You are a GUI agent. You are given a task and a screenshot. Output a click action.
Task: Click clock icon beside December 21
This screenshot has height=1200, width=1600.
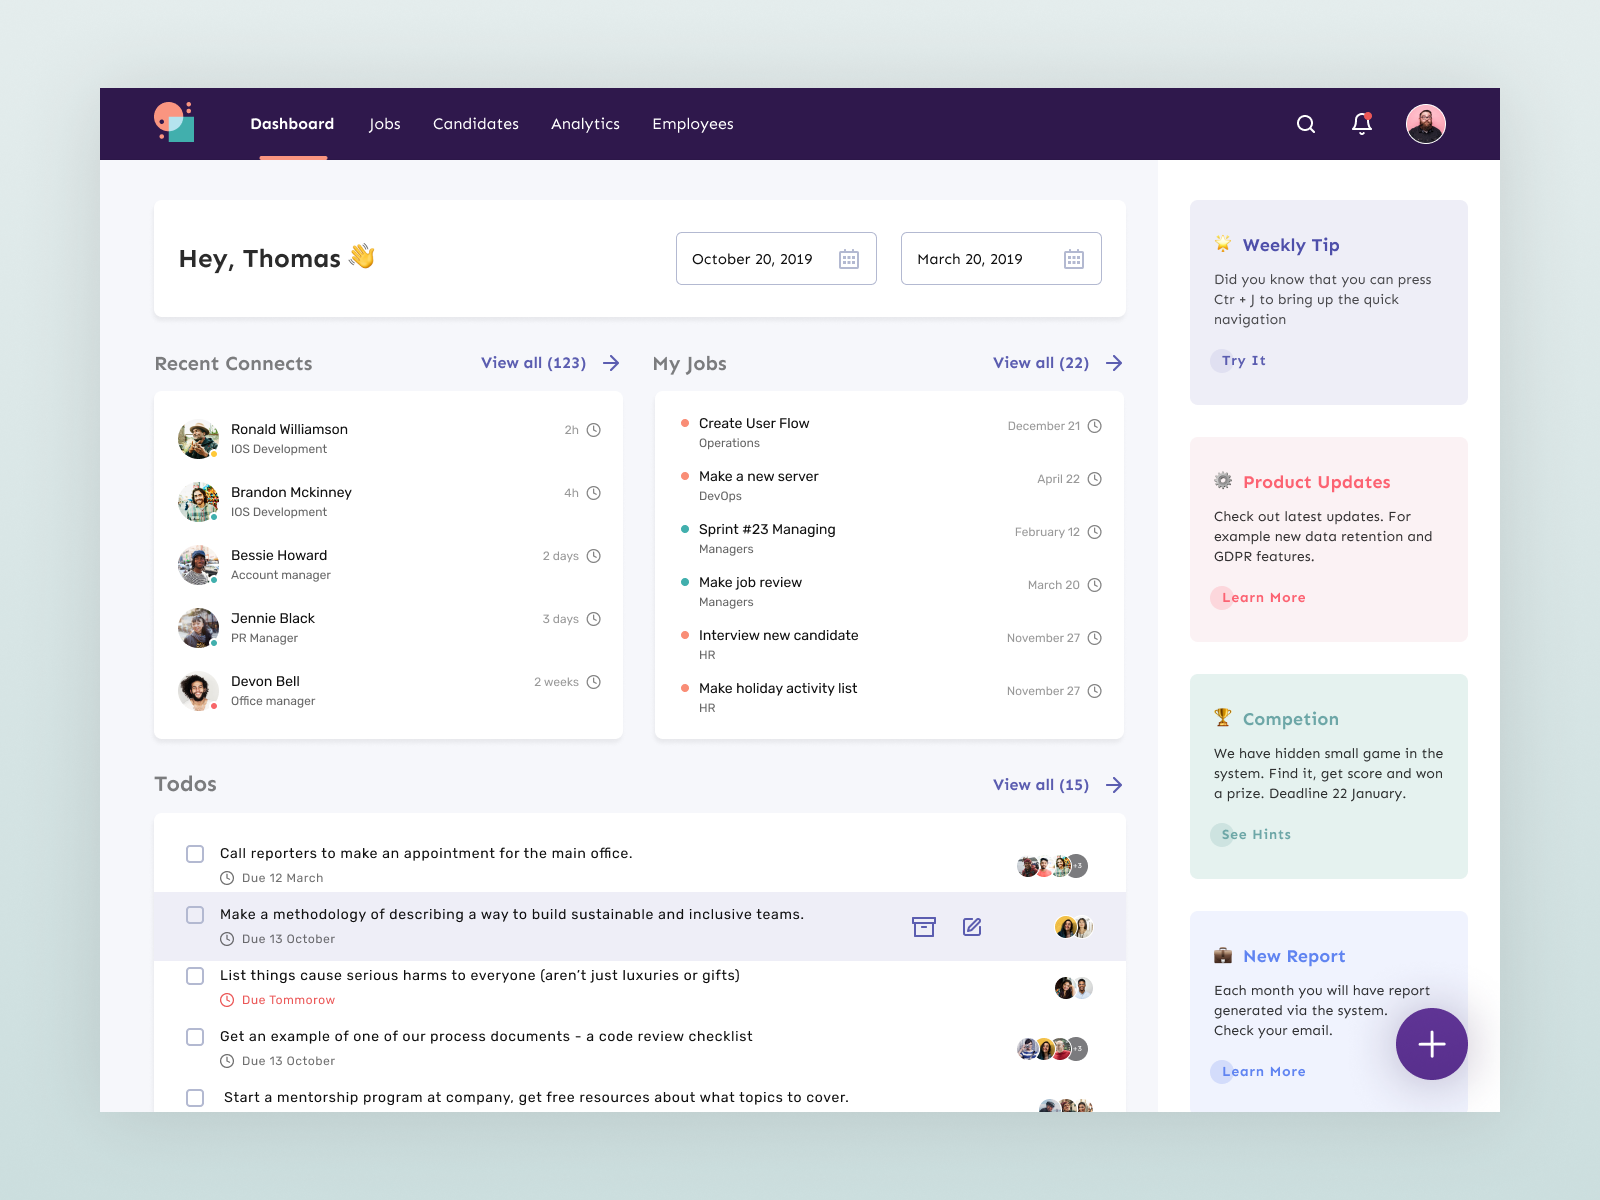pos(1095,426)
